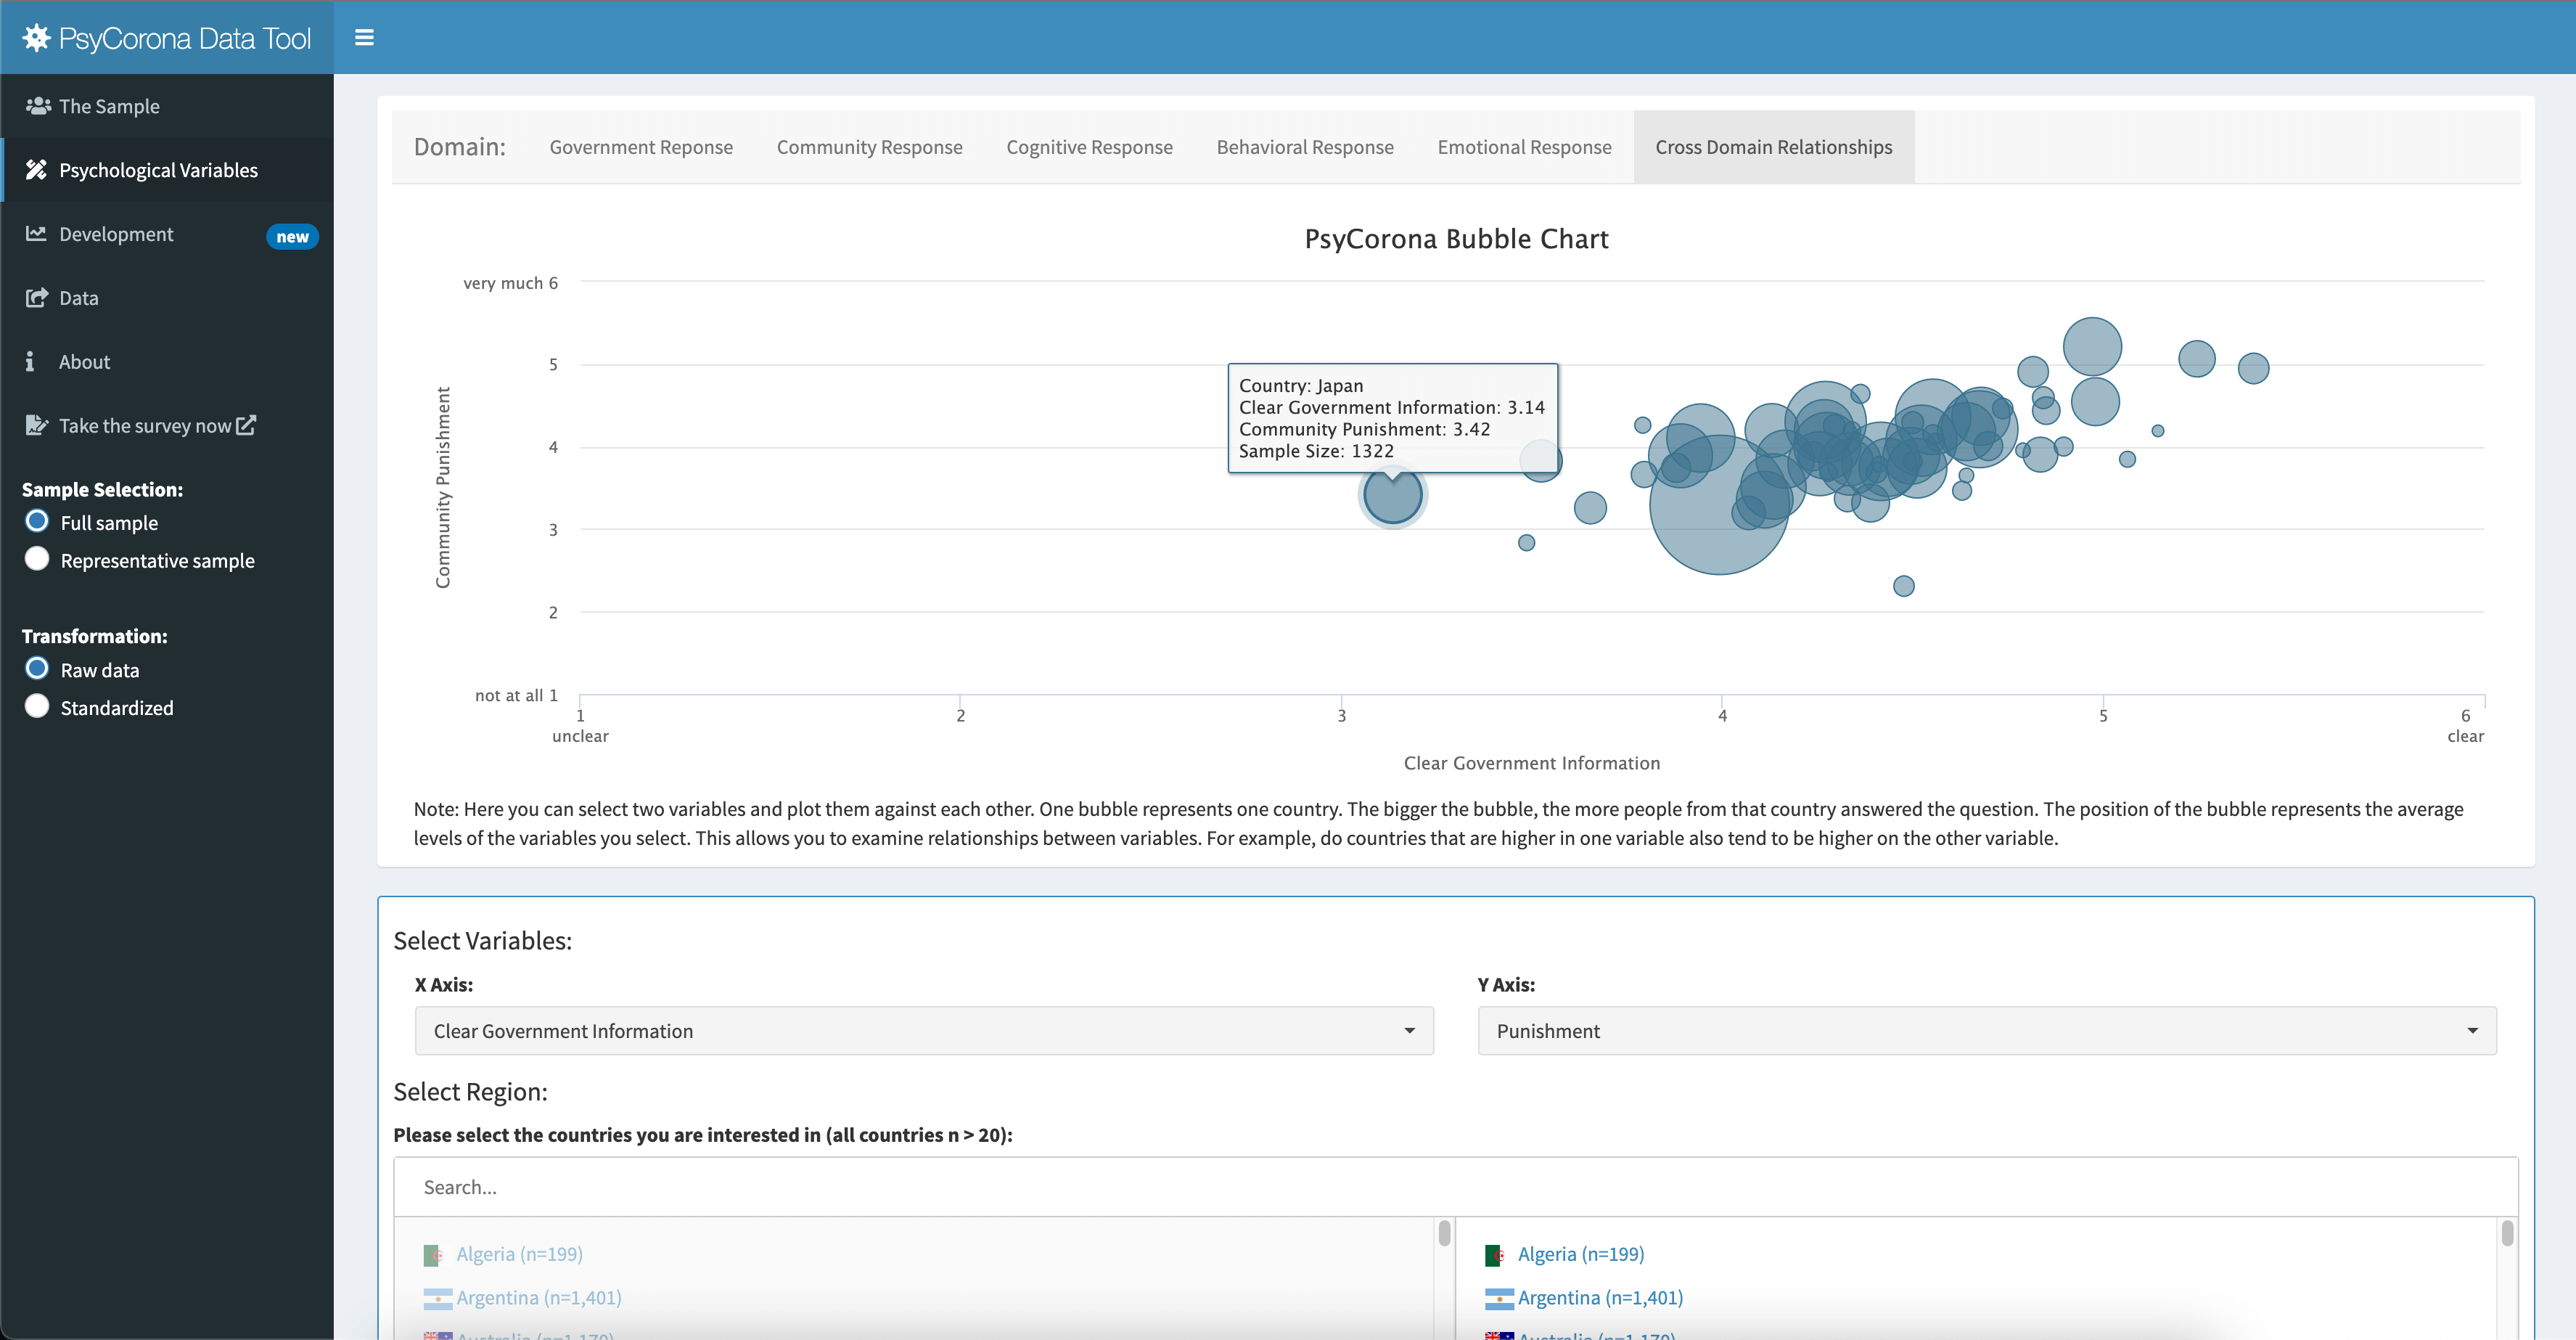Open The Sample sidebar item

point(167,105)
